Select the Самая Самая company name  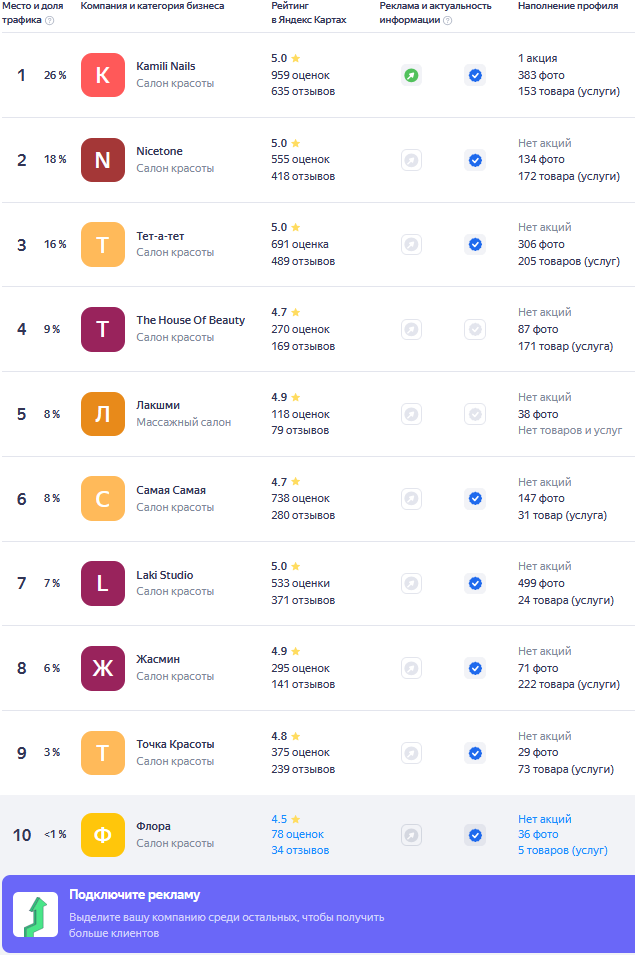(171, 490)
